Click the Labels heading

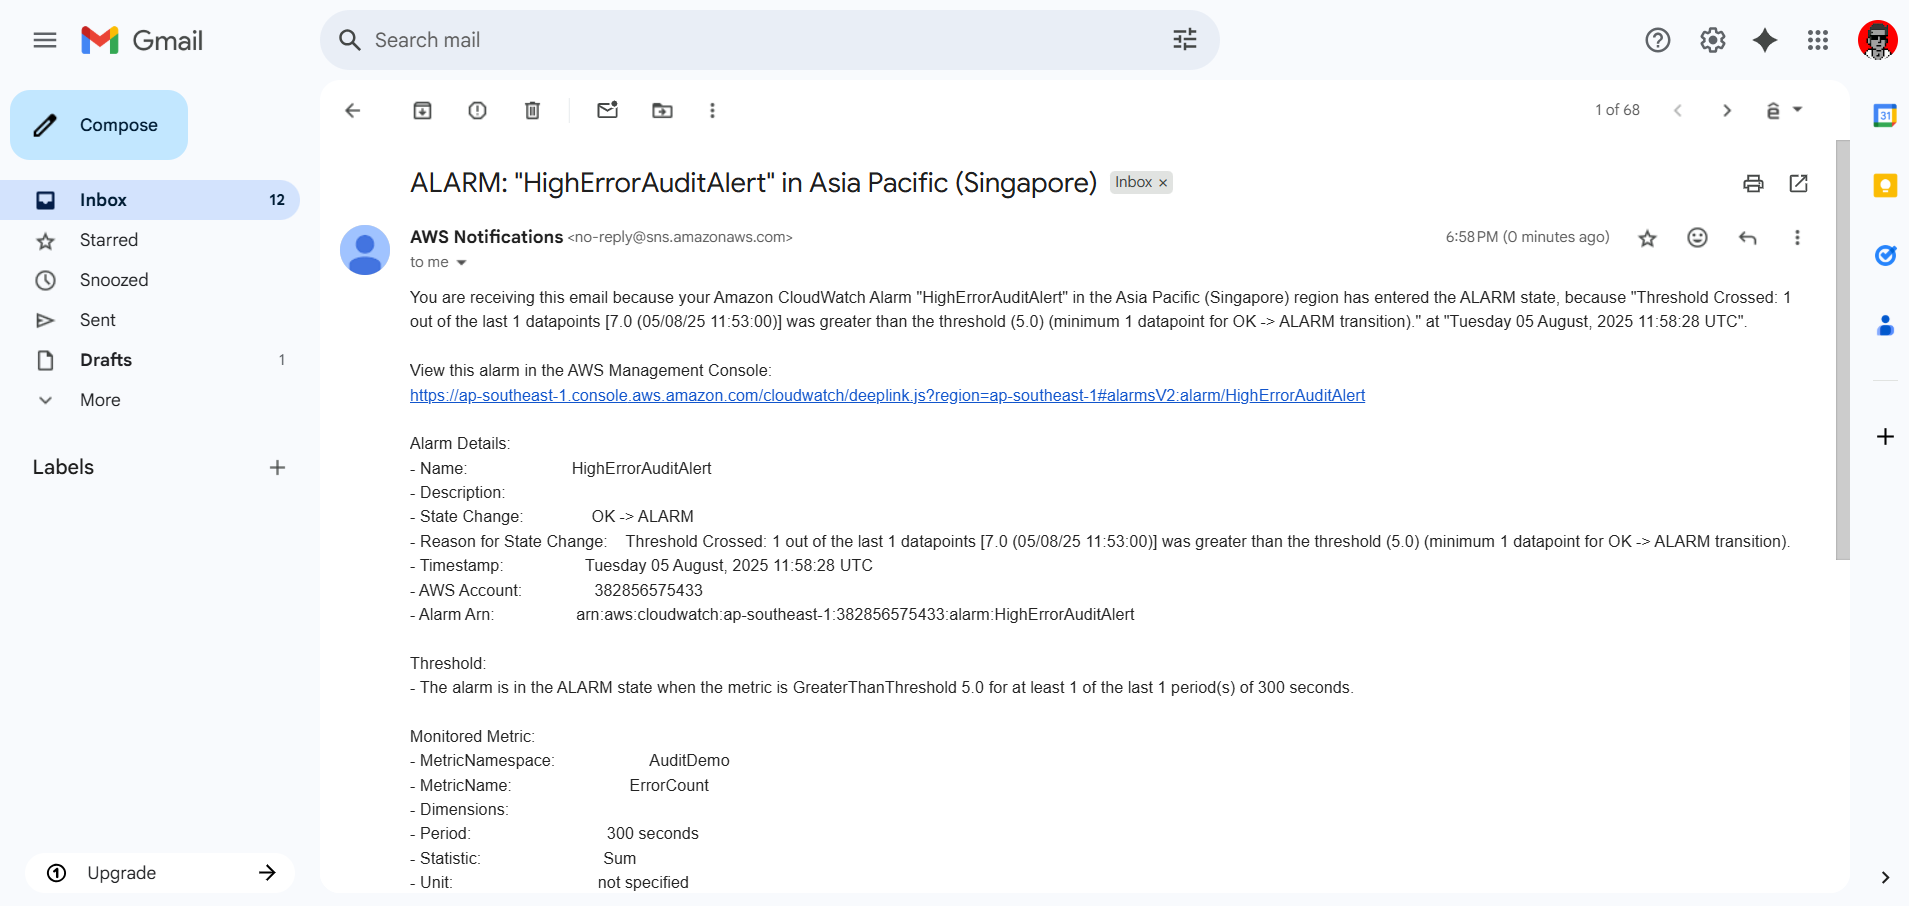click(63, 467)
